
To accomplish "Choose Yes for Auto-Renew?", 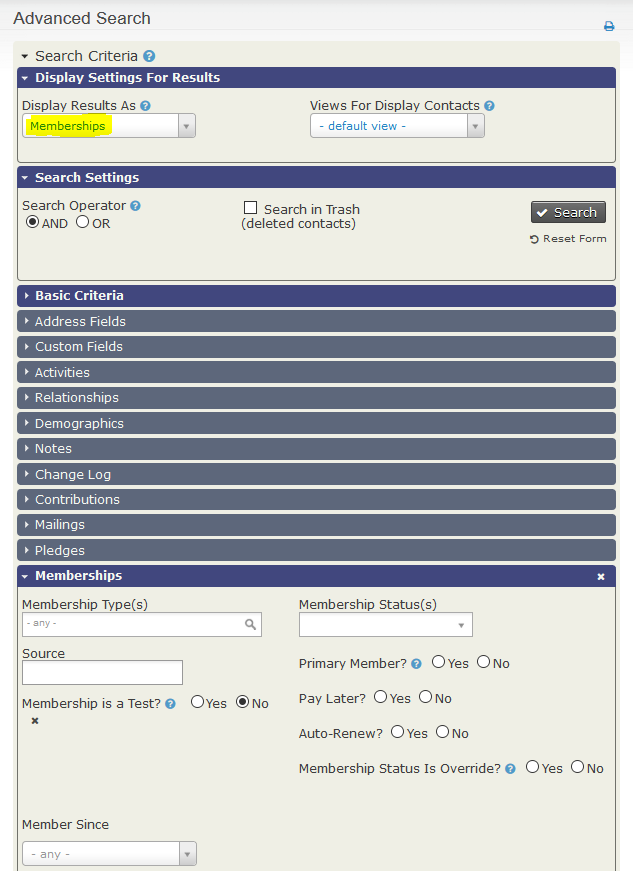I will tap(398, 732).
